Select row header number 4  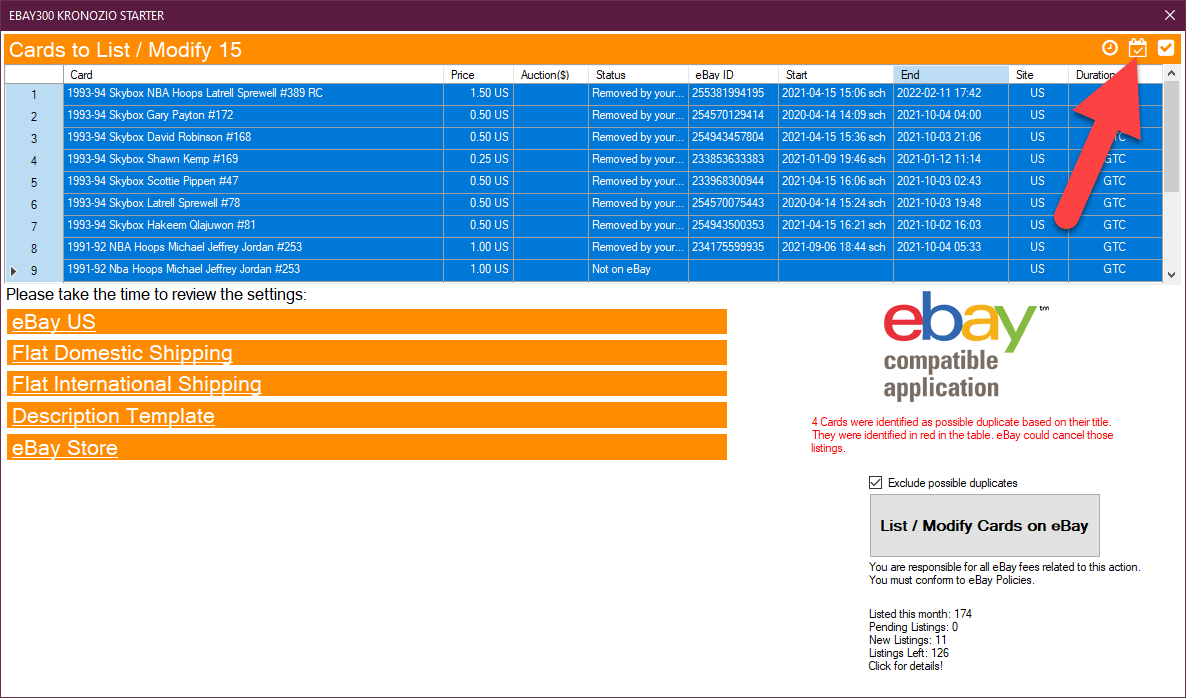(x=34, y=160)
